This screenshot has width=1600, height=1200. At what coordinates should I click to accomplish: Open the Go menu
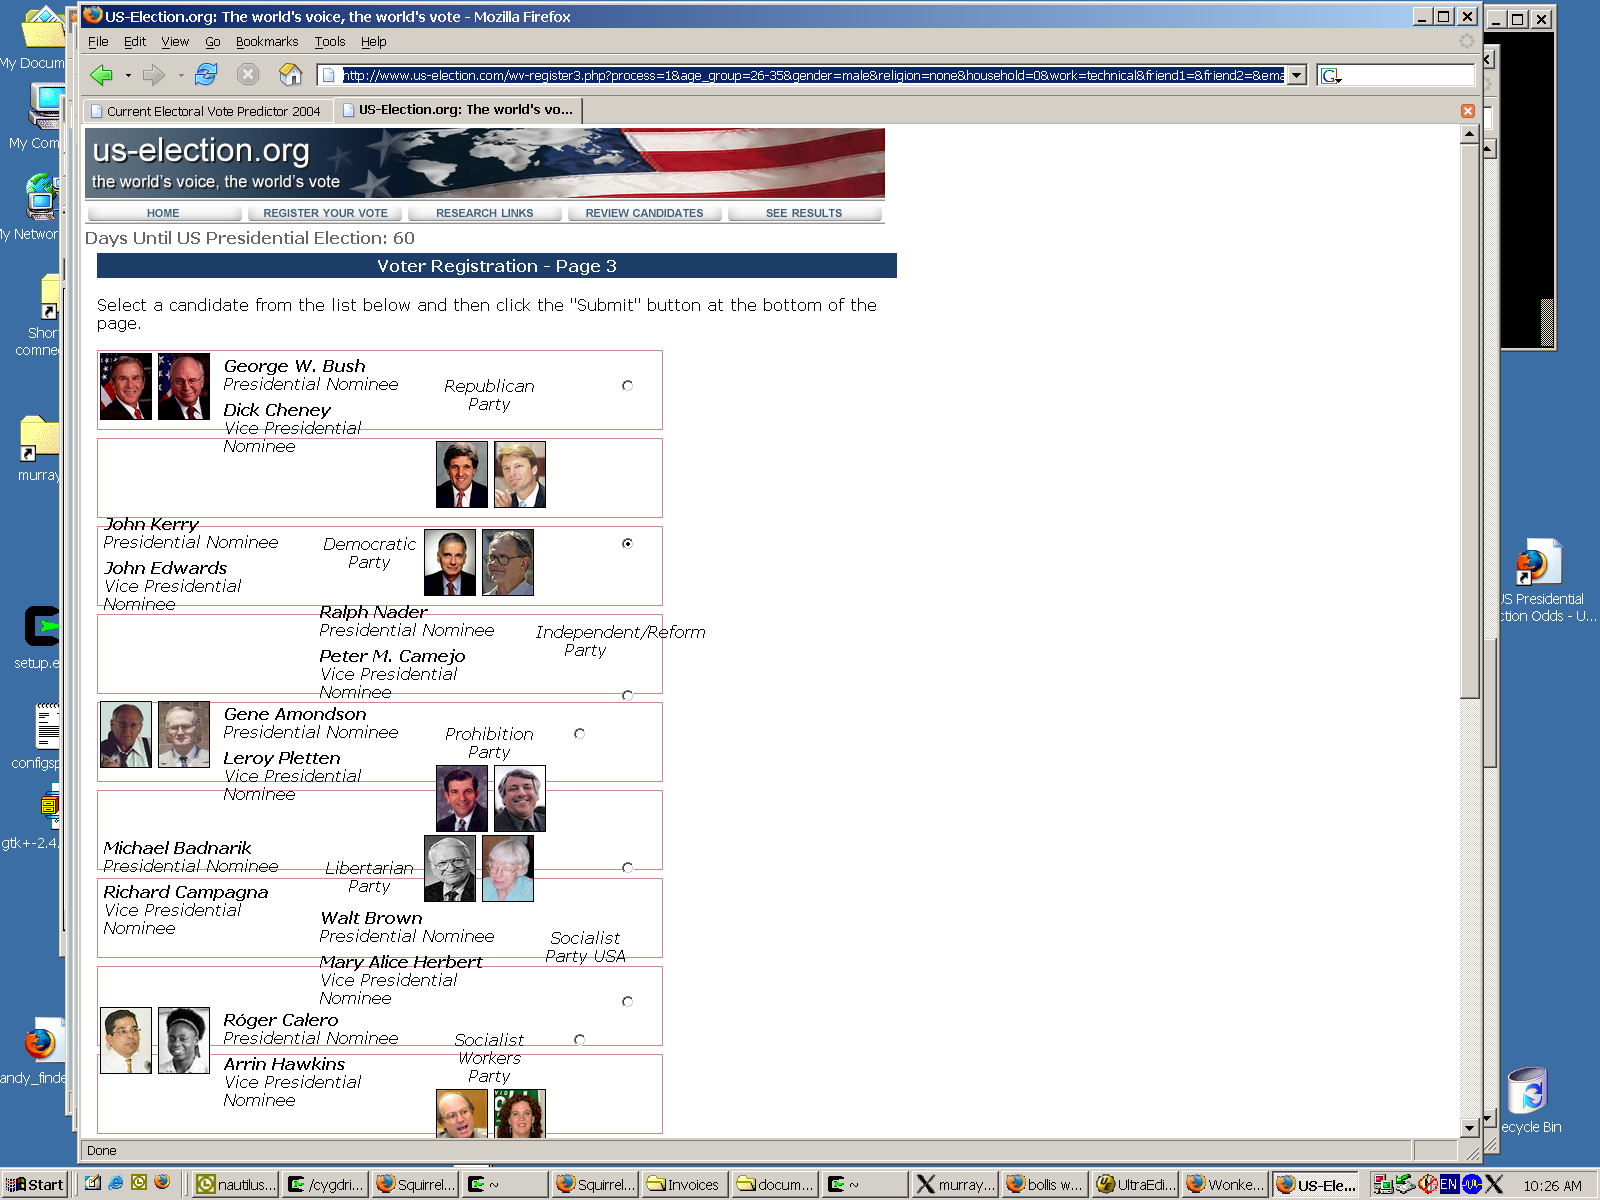213,41
